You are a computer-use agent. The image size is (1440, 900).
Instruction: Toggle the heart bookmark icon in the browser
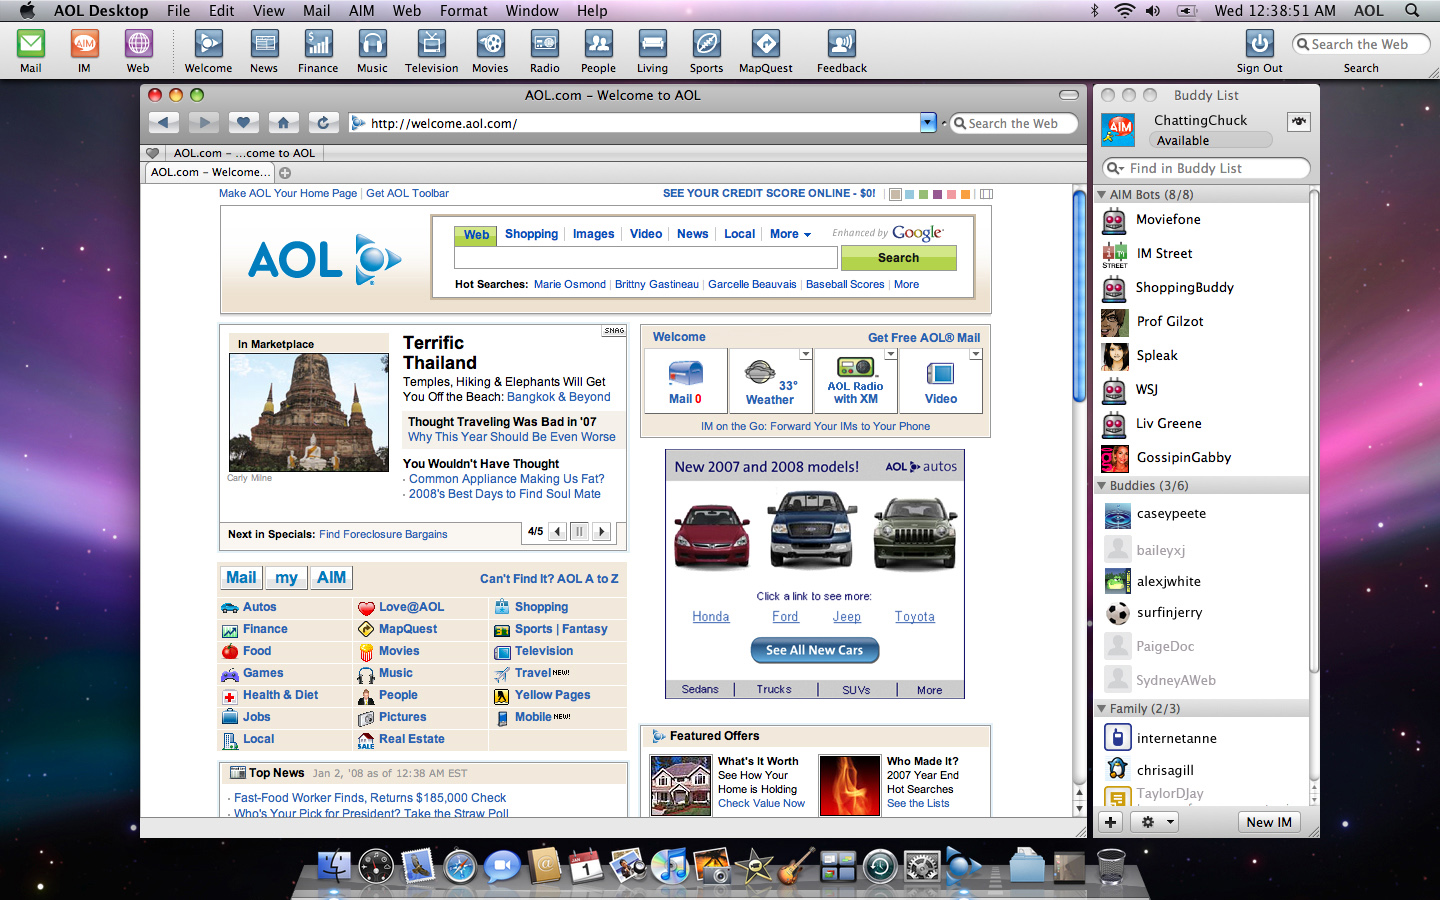[243, 122]
